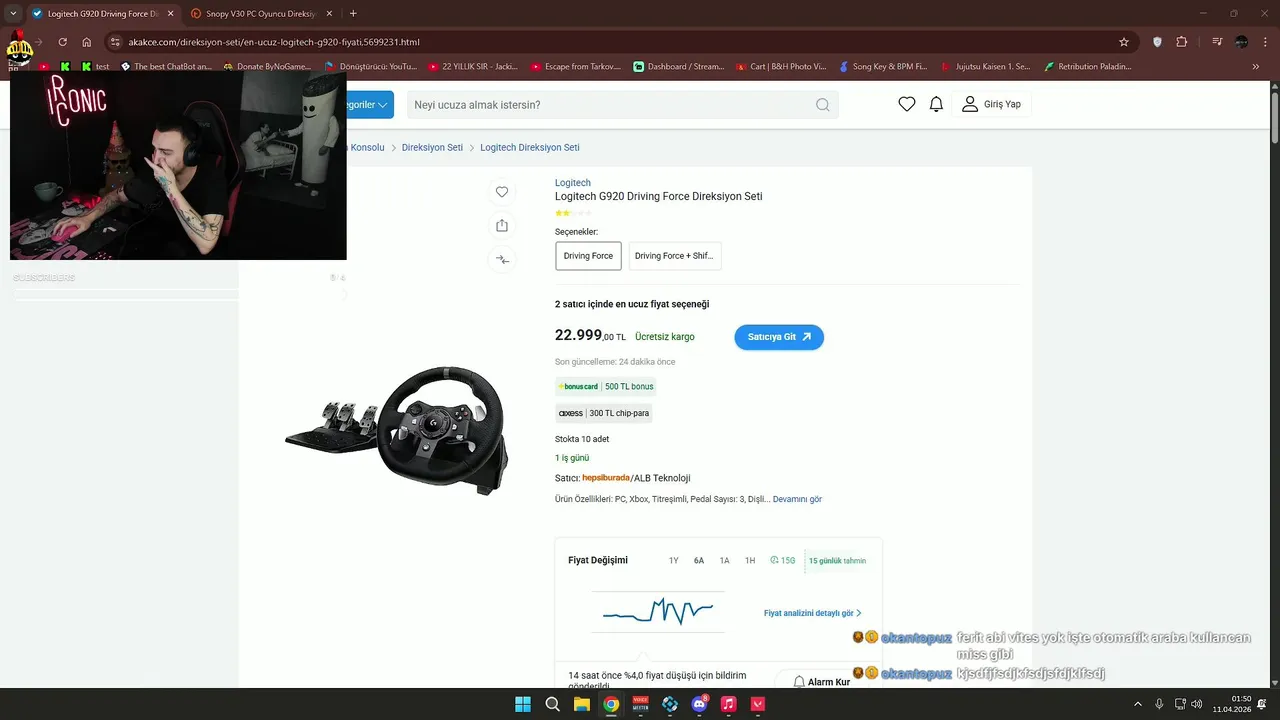The width and height of the screenshot is (1280, 720).
Task: Click the browser home button
Action: pyautogui.click(x=87, y=42)
